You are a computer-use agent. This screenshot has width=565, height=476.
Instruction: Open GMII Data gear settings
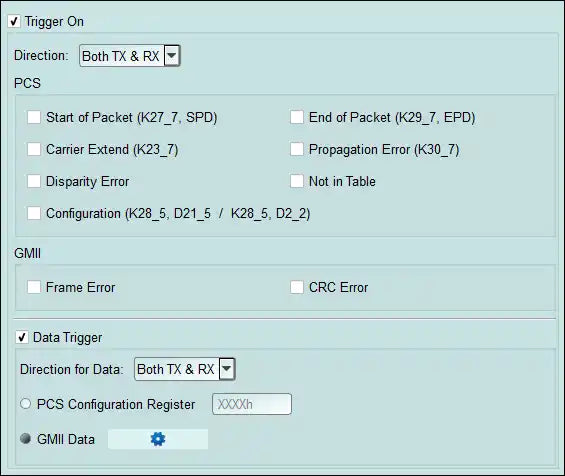point(158,439)
